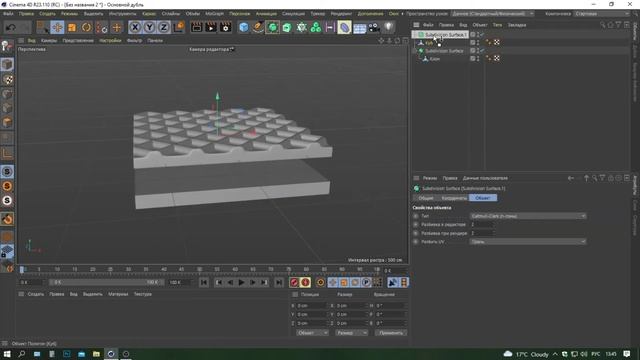The image size is (640, 360).
Task: Open the Тип Catmull-Clark dropdown
Action: point(528,216)
